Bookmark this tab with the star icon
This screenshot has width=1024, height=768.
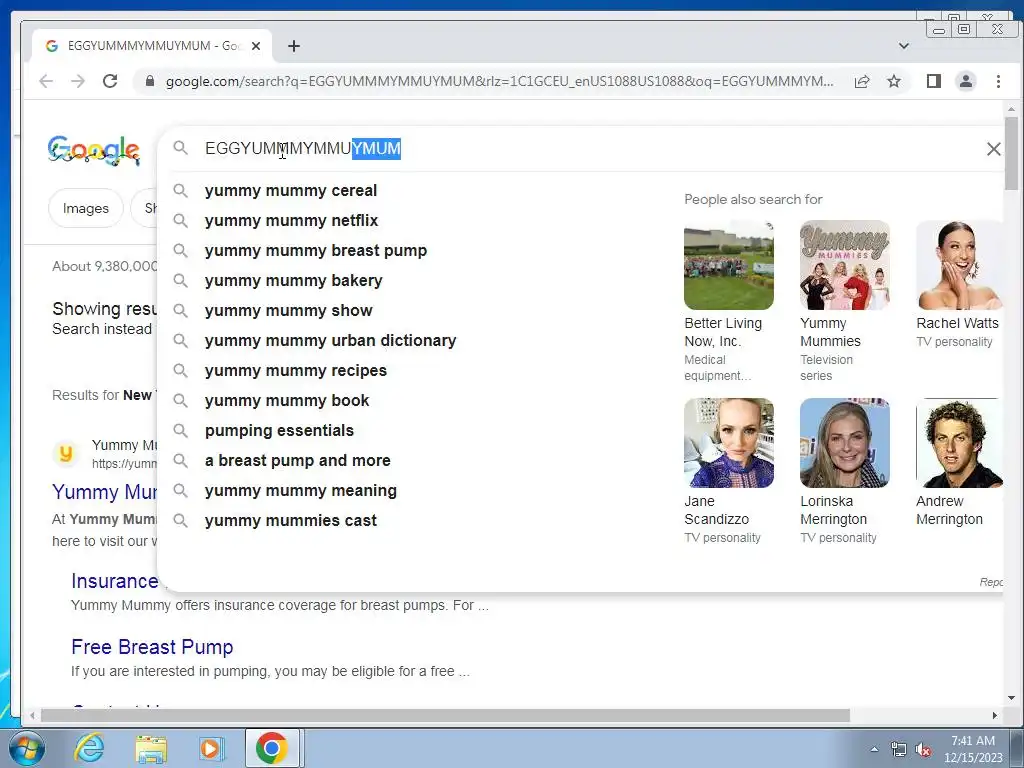click(x=894, y=81)
